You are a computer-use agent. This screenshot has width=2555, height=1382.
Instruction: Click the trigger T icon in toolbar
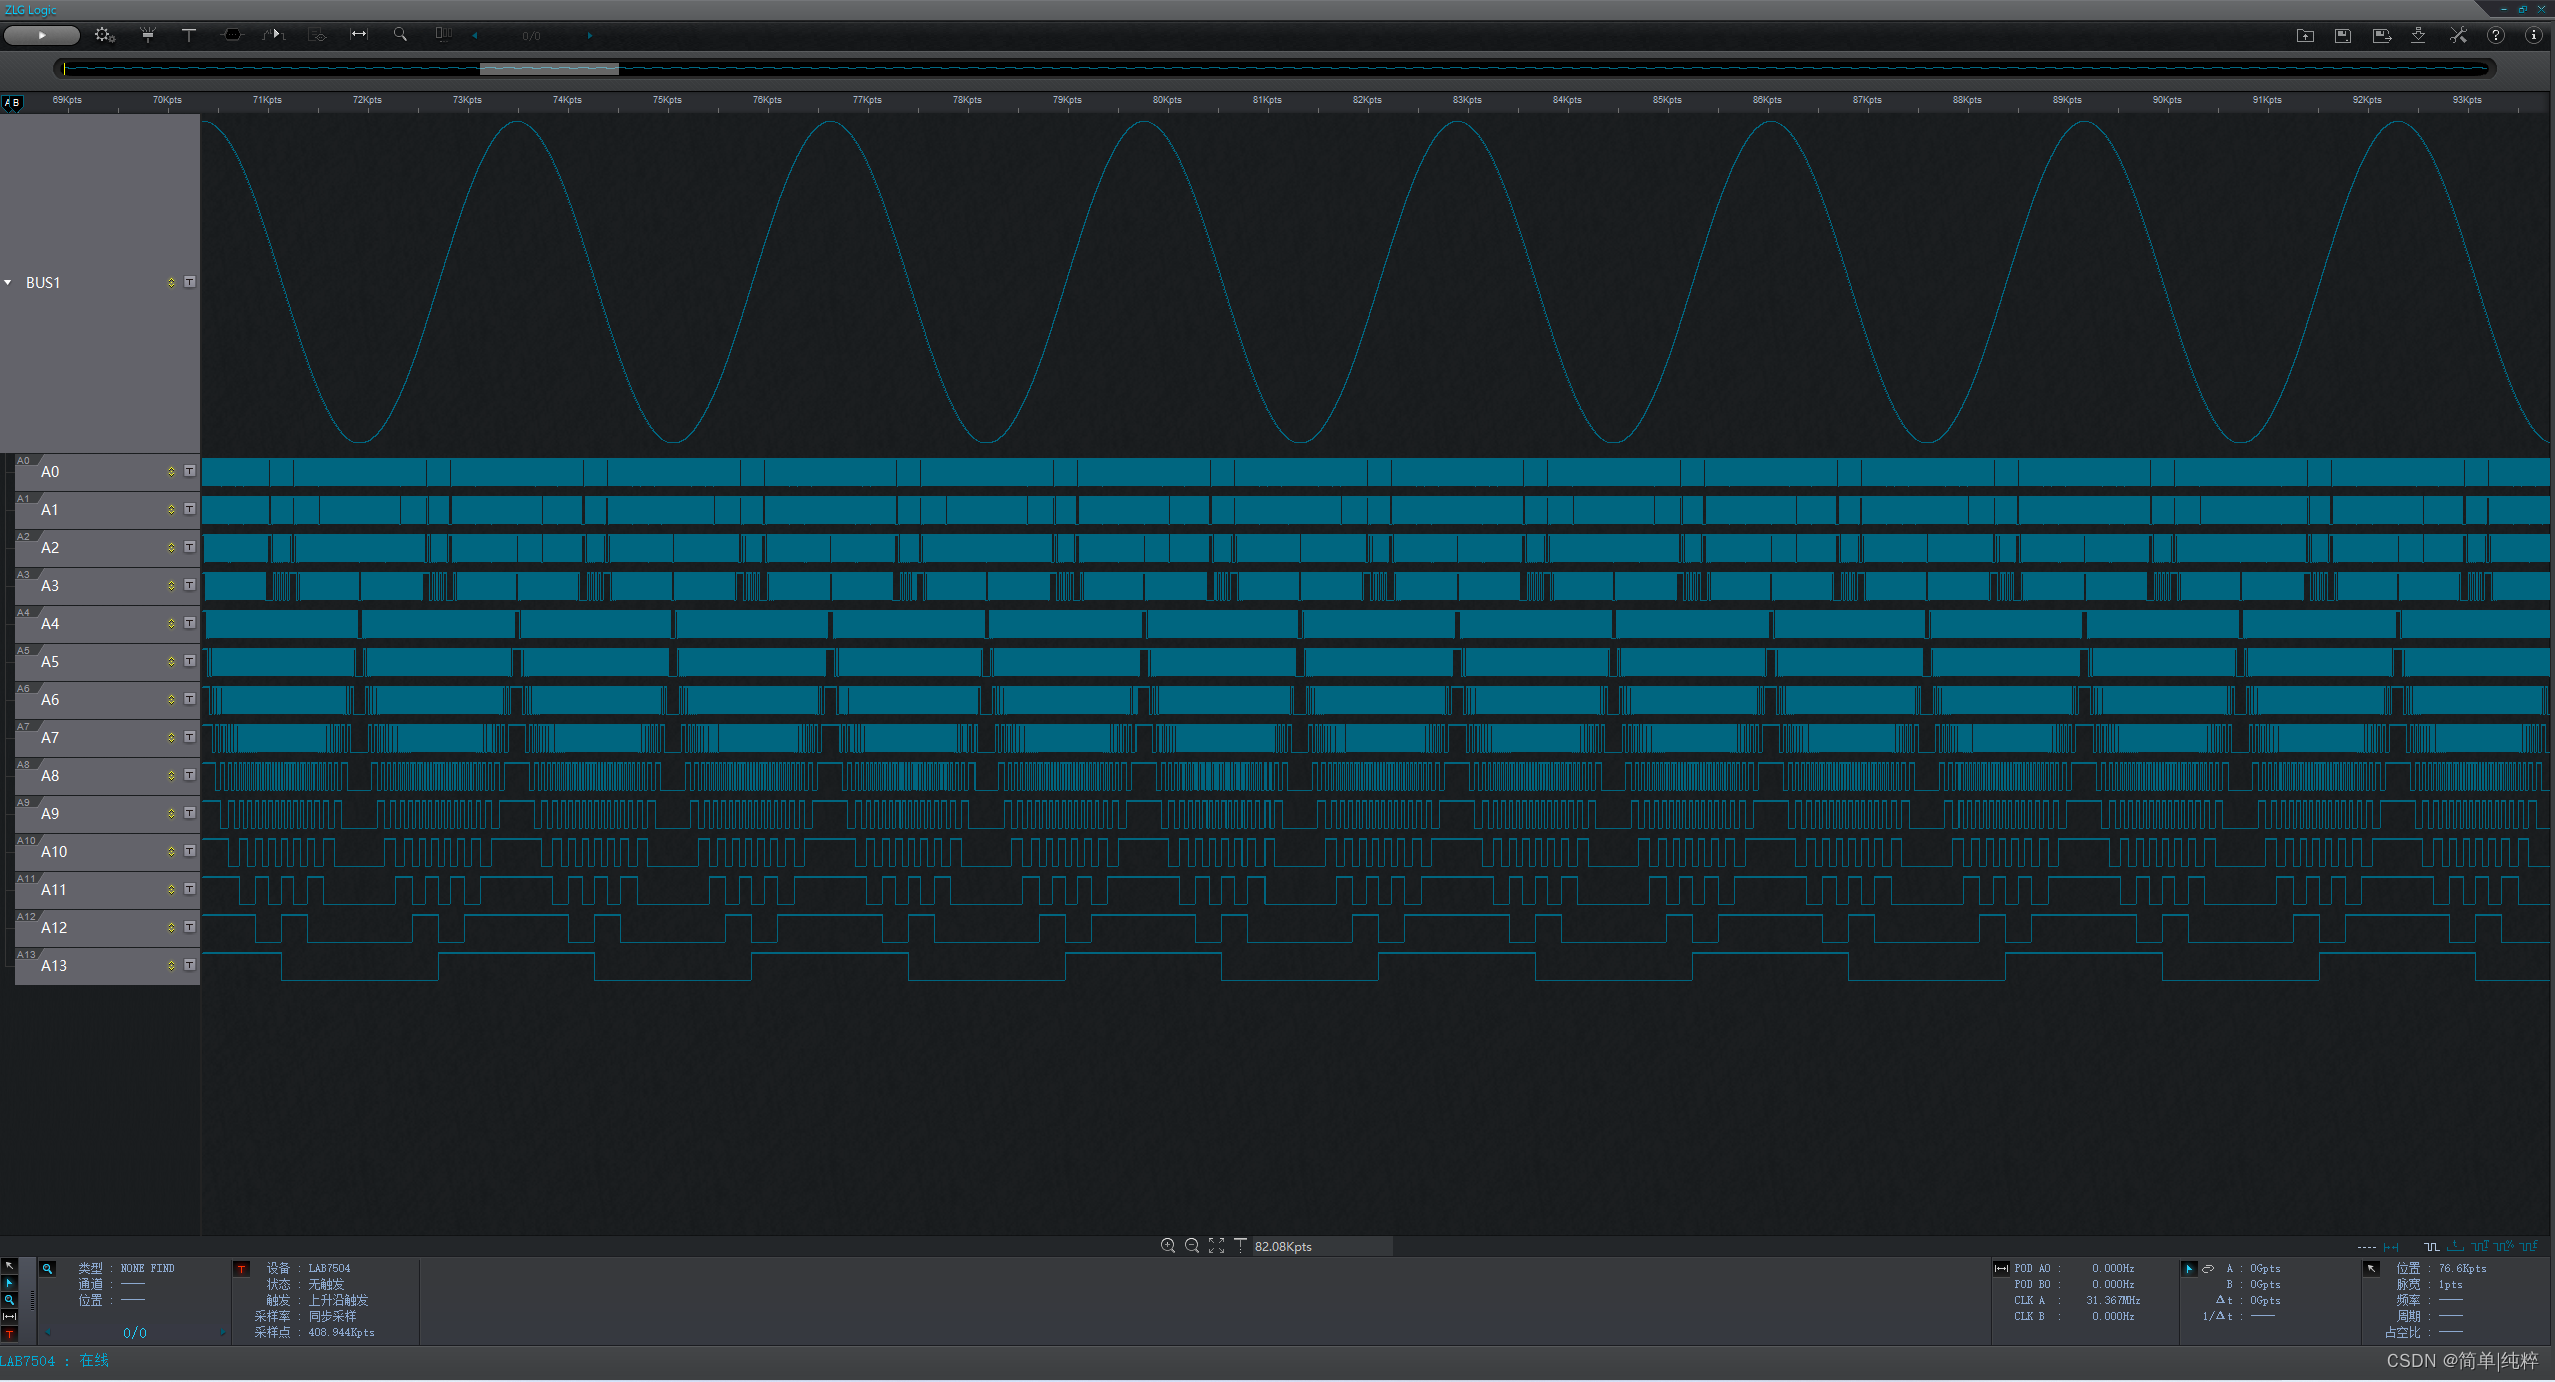(188, 35)
